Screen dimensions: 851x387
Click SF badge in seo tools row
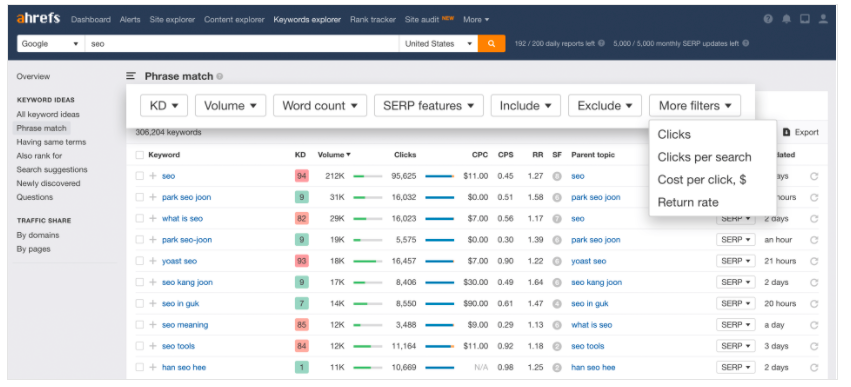coord(557,346)
